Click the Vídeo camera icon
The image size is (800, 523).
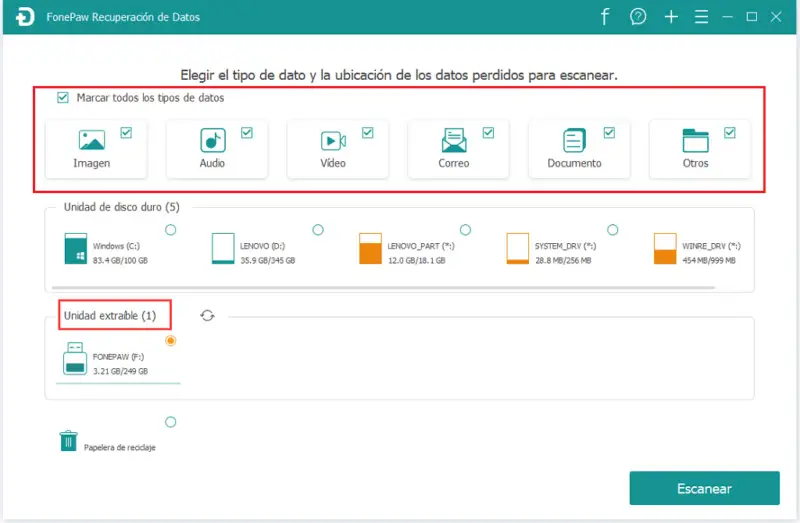point(333,140)
